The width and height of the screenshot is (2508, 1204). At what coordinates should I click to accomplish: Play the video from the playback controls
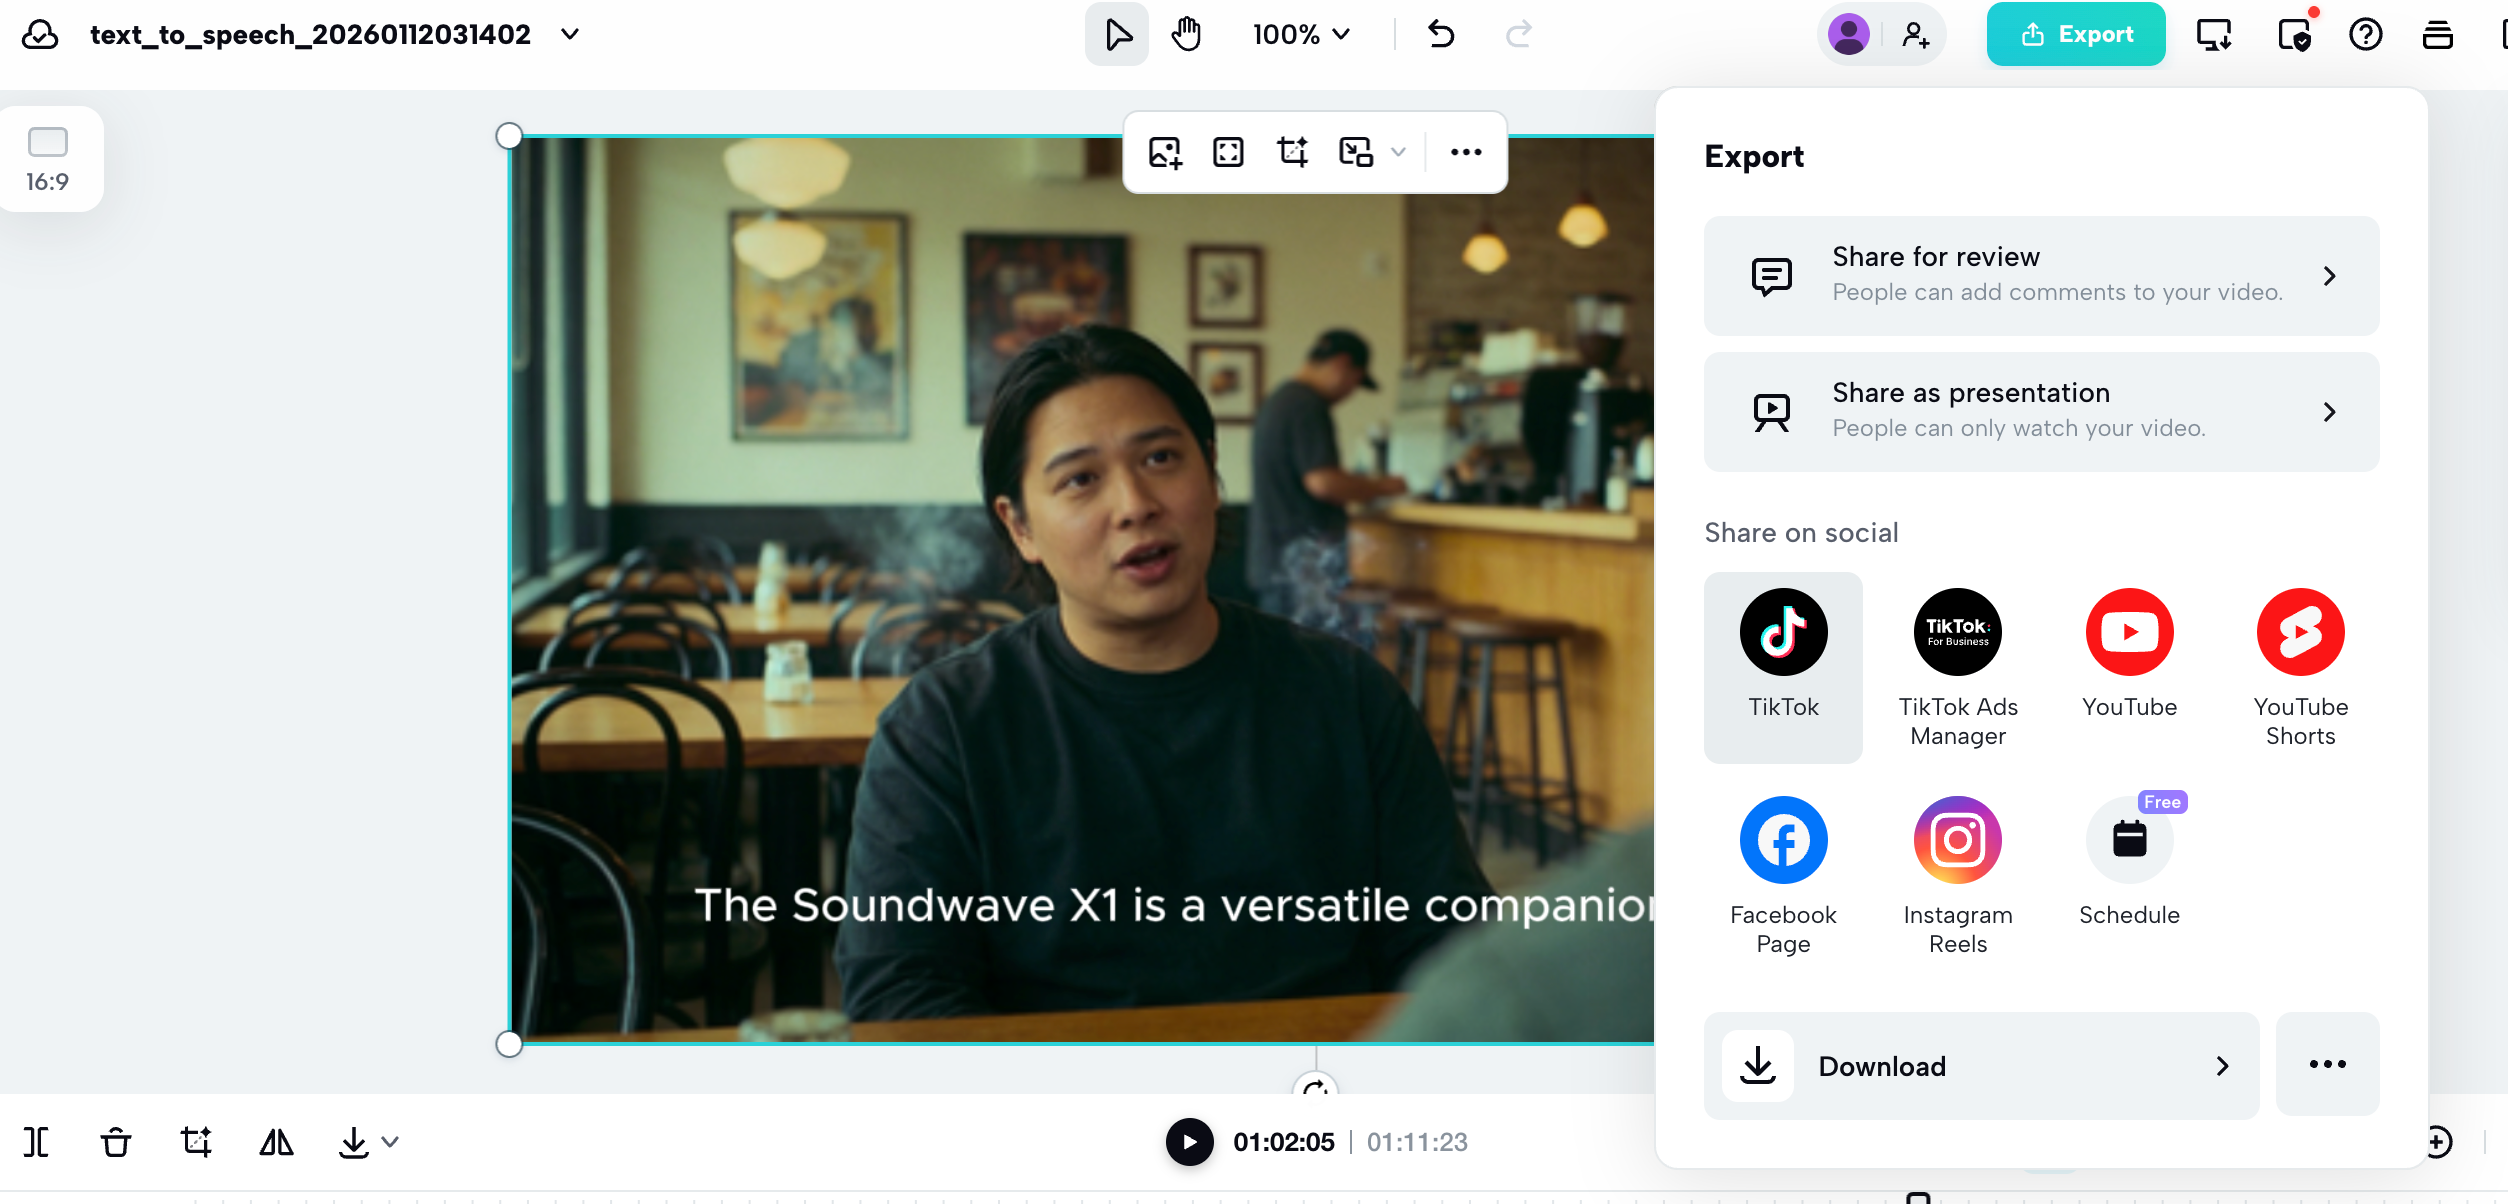click(1188, 1141)
